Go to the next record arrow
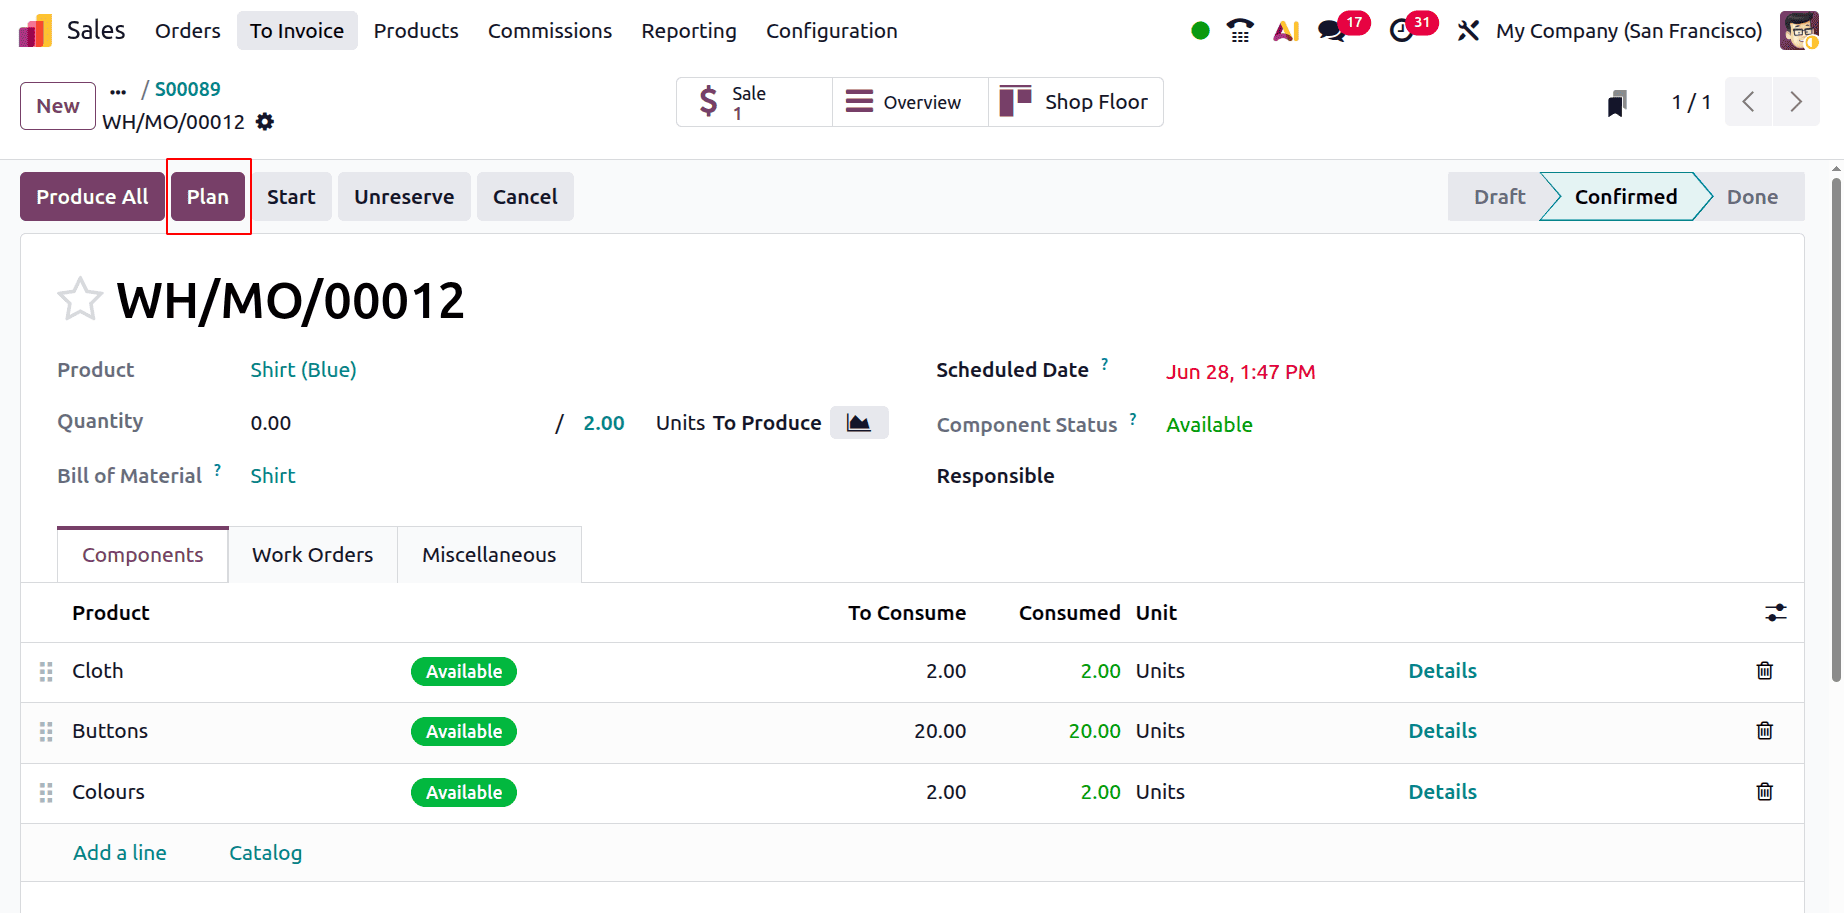Viewport: 1844px width, 913px height. (x=1796, y=102)
